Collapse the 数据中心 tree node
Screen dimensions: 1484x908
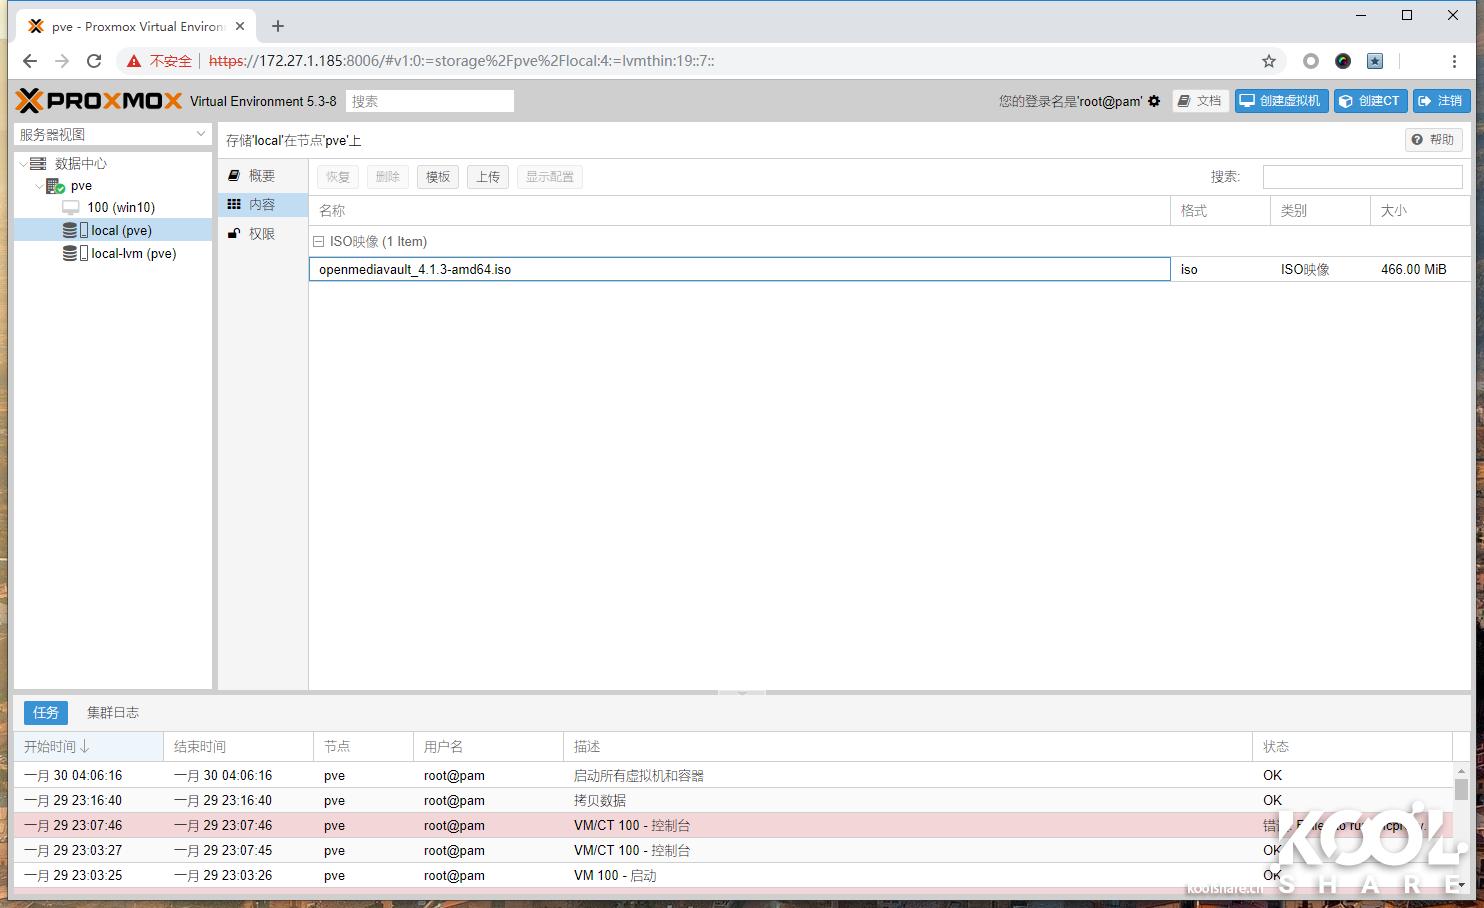[23, 164]
